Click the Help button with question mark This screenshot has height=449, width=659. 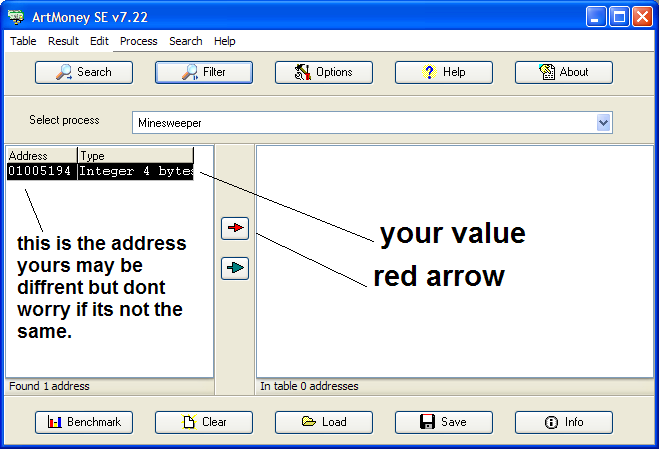tap(444, 72)
